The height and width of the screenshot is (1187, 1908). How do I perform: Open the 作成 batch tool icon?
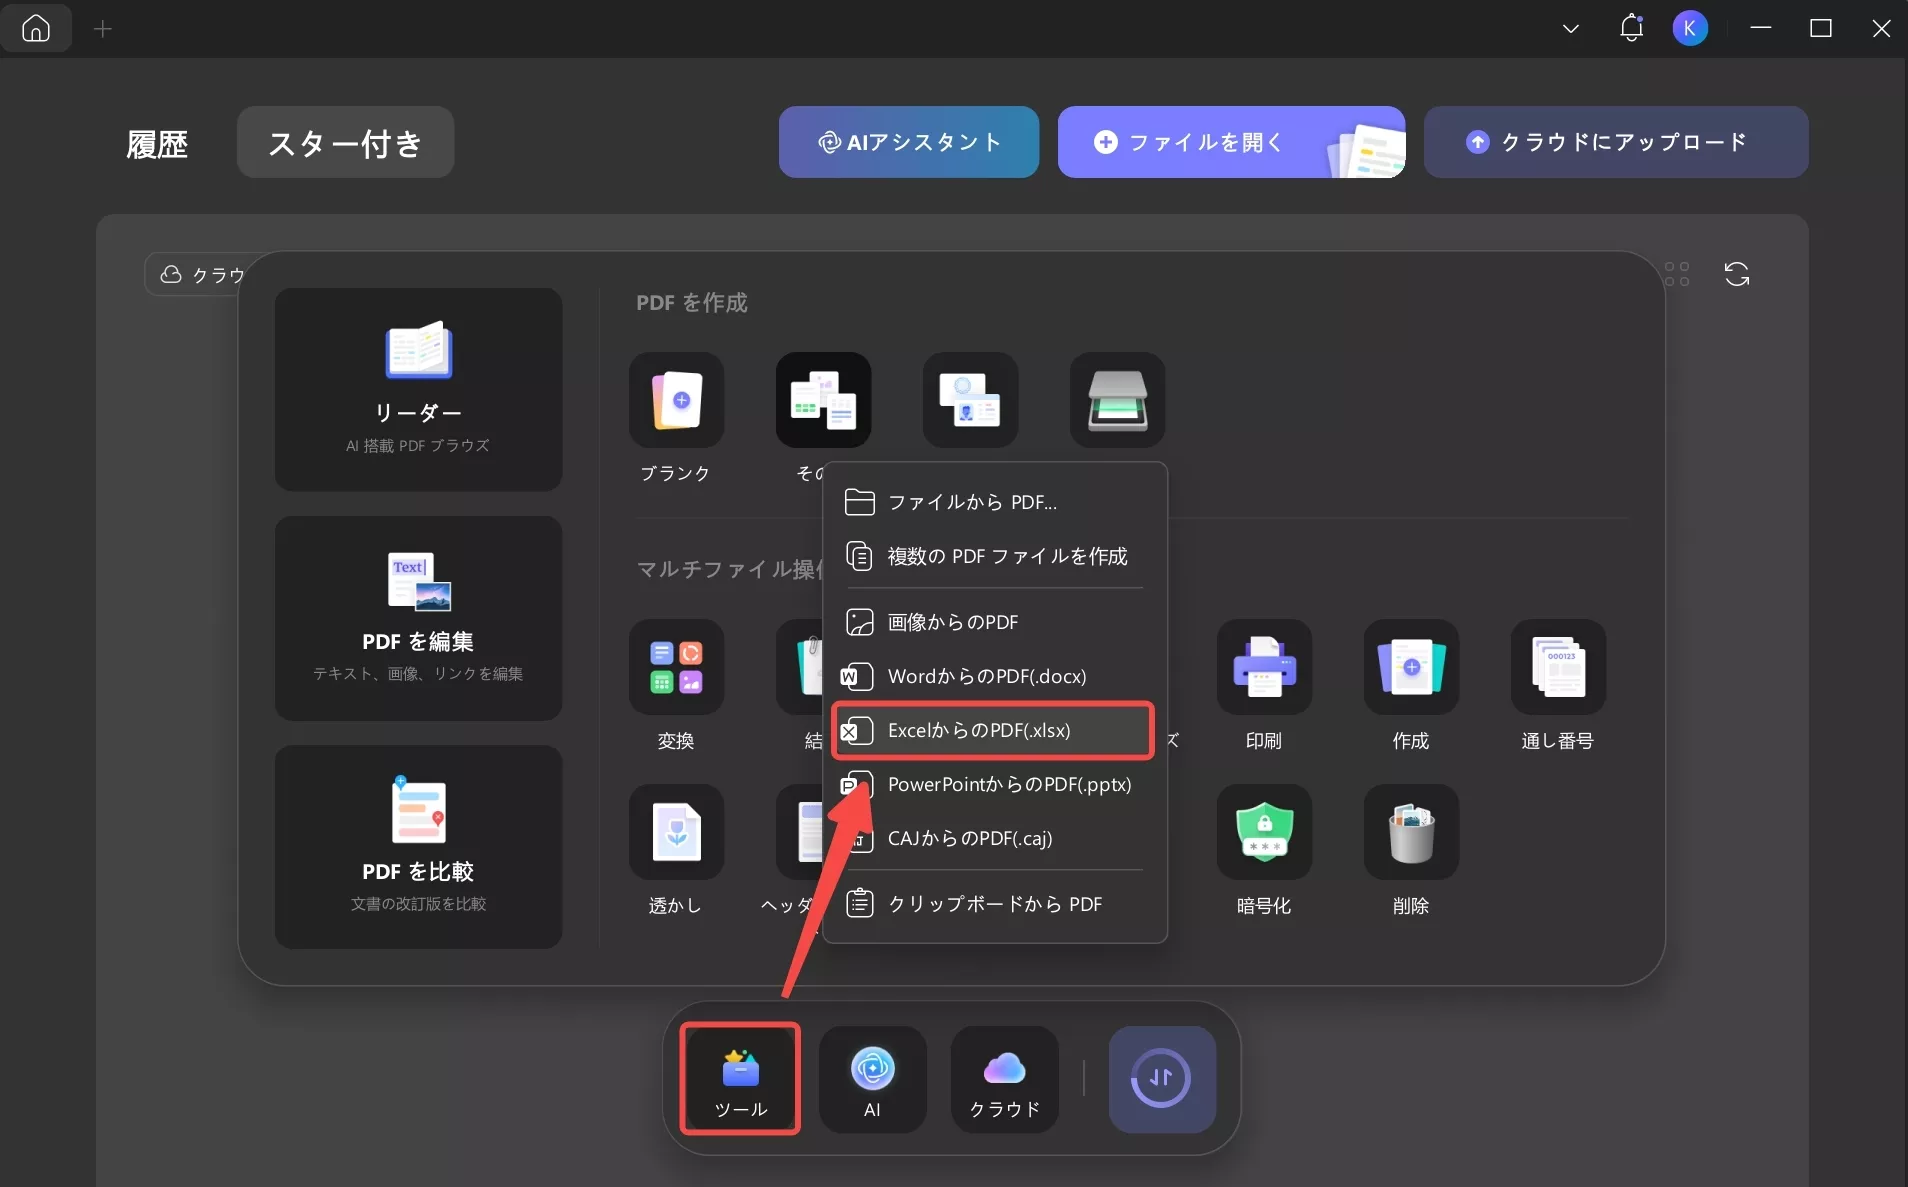(x=1411, y=667)
